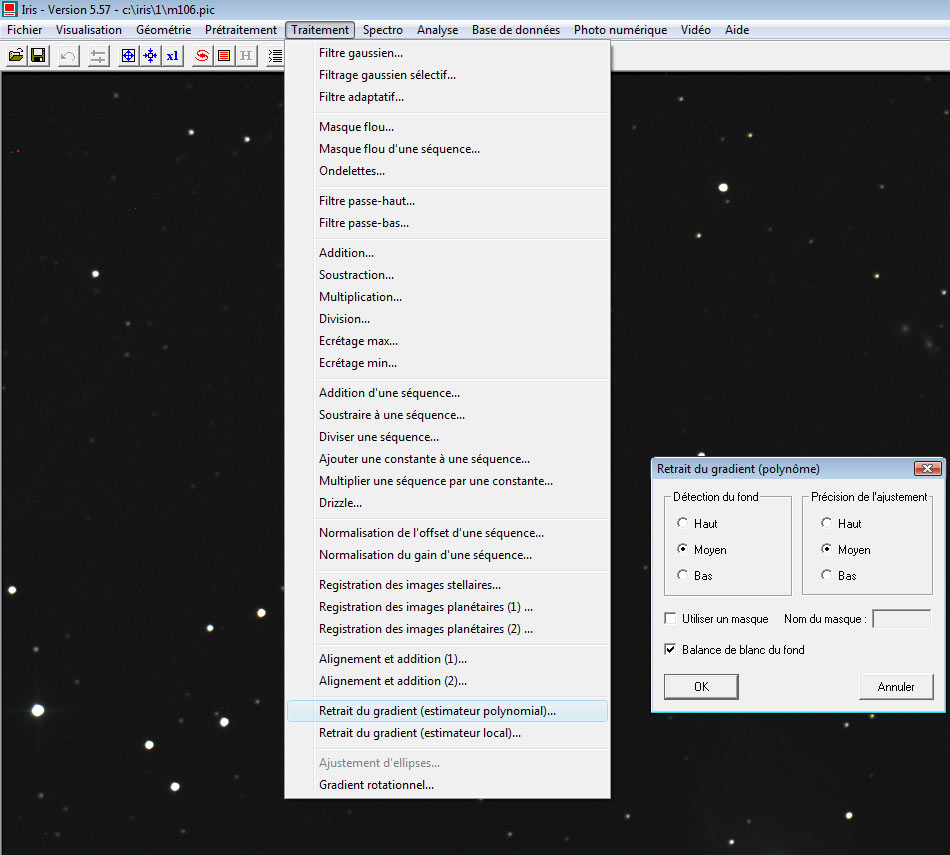Click OK in the gradient dialog
Image resolution: width=950 pixels, height=855 pixels.
pos(701,687)
